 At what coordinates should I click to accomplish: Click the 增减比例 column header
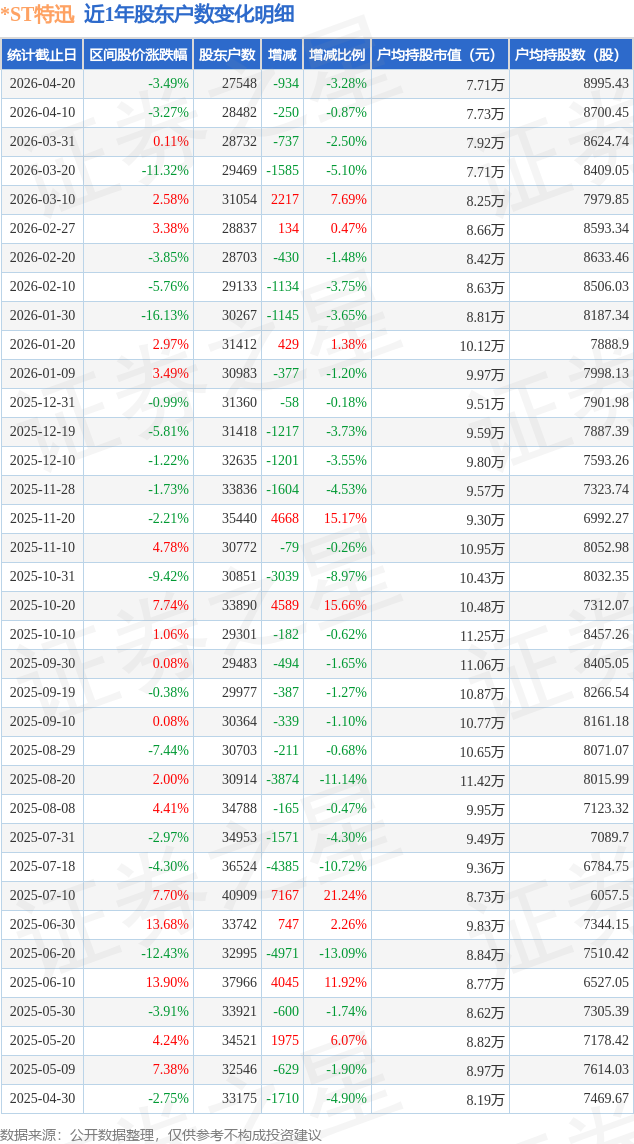[x=337, y=55]
